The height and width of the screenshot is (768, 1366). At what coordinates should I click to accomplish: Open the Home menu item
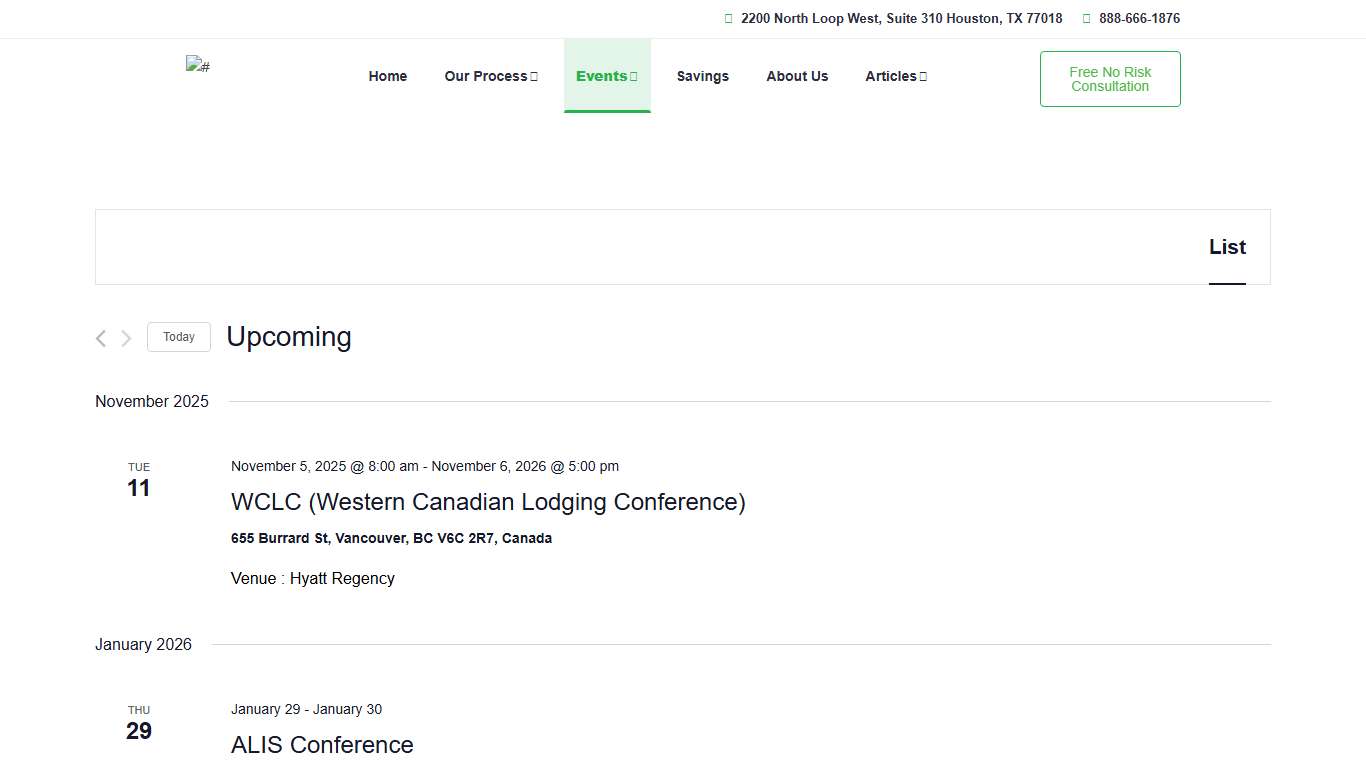pyautogui.click(x=388, y=76)
